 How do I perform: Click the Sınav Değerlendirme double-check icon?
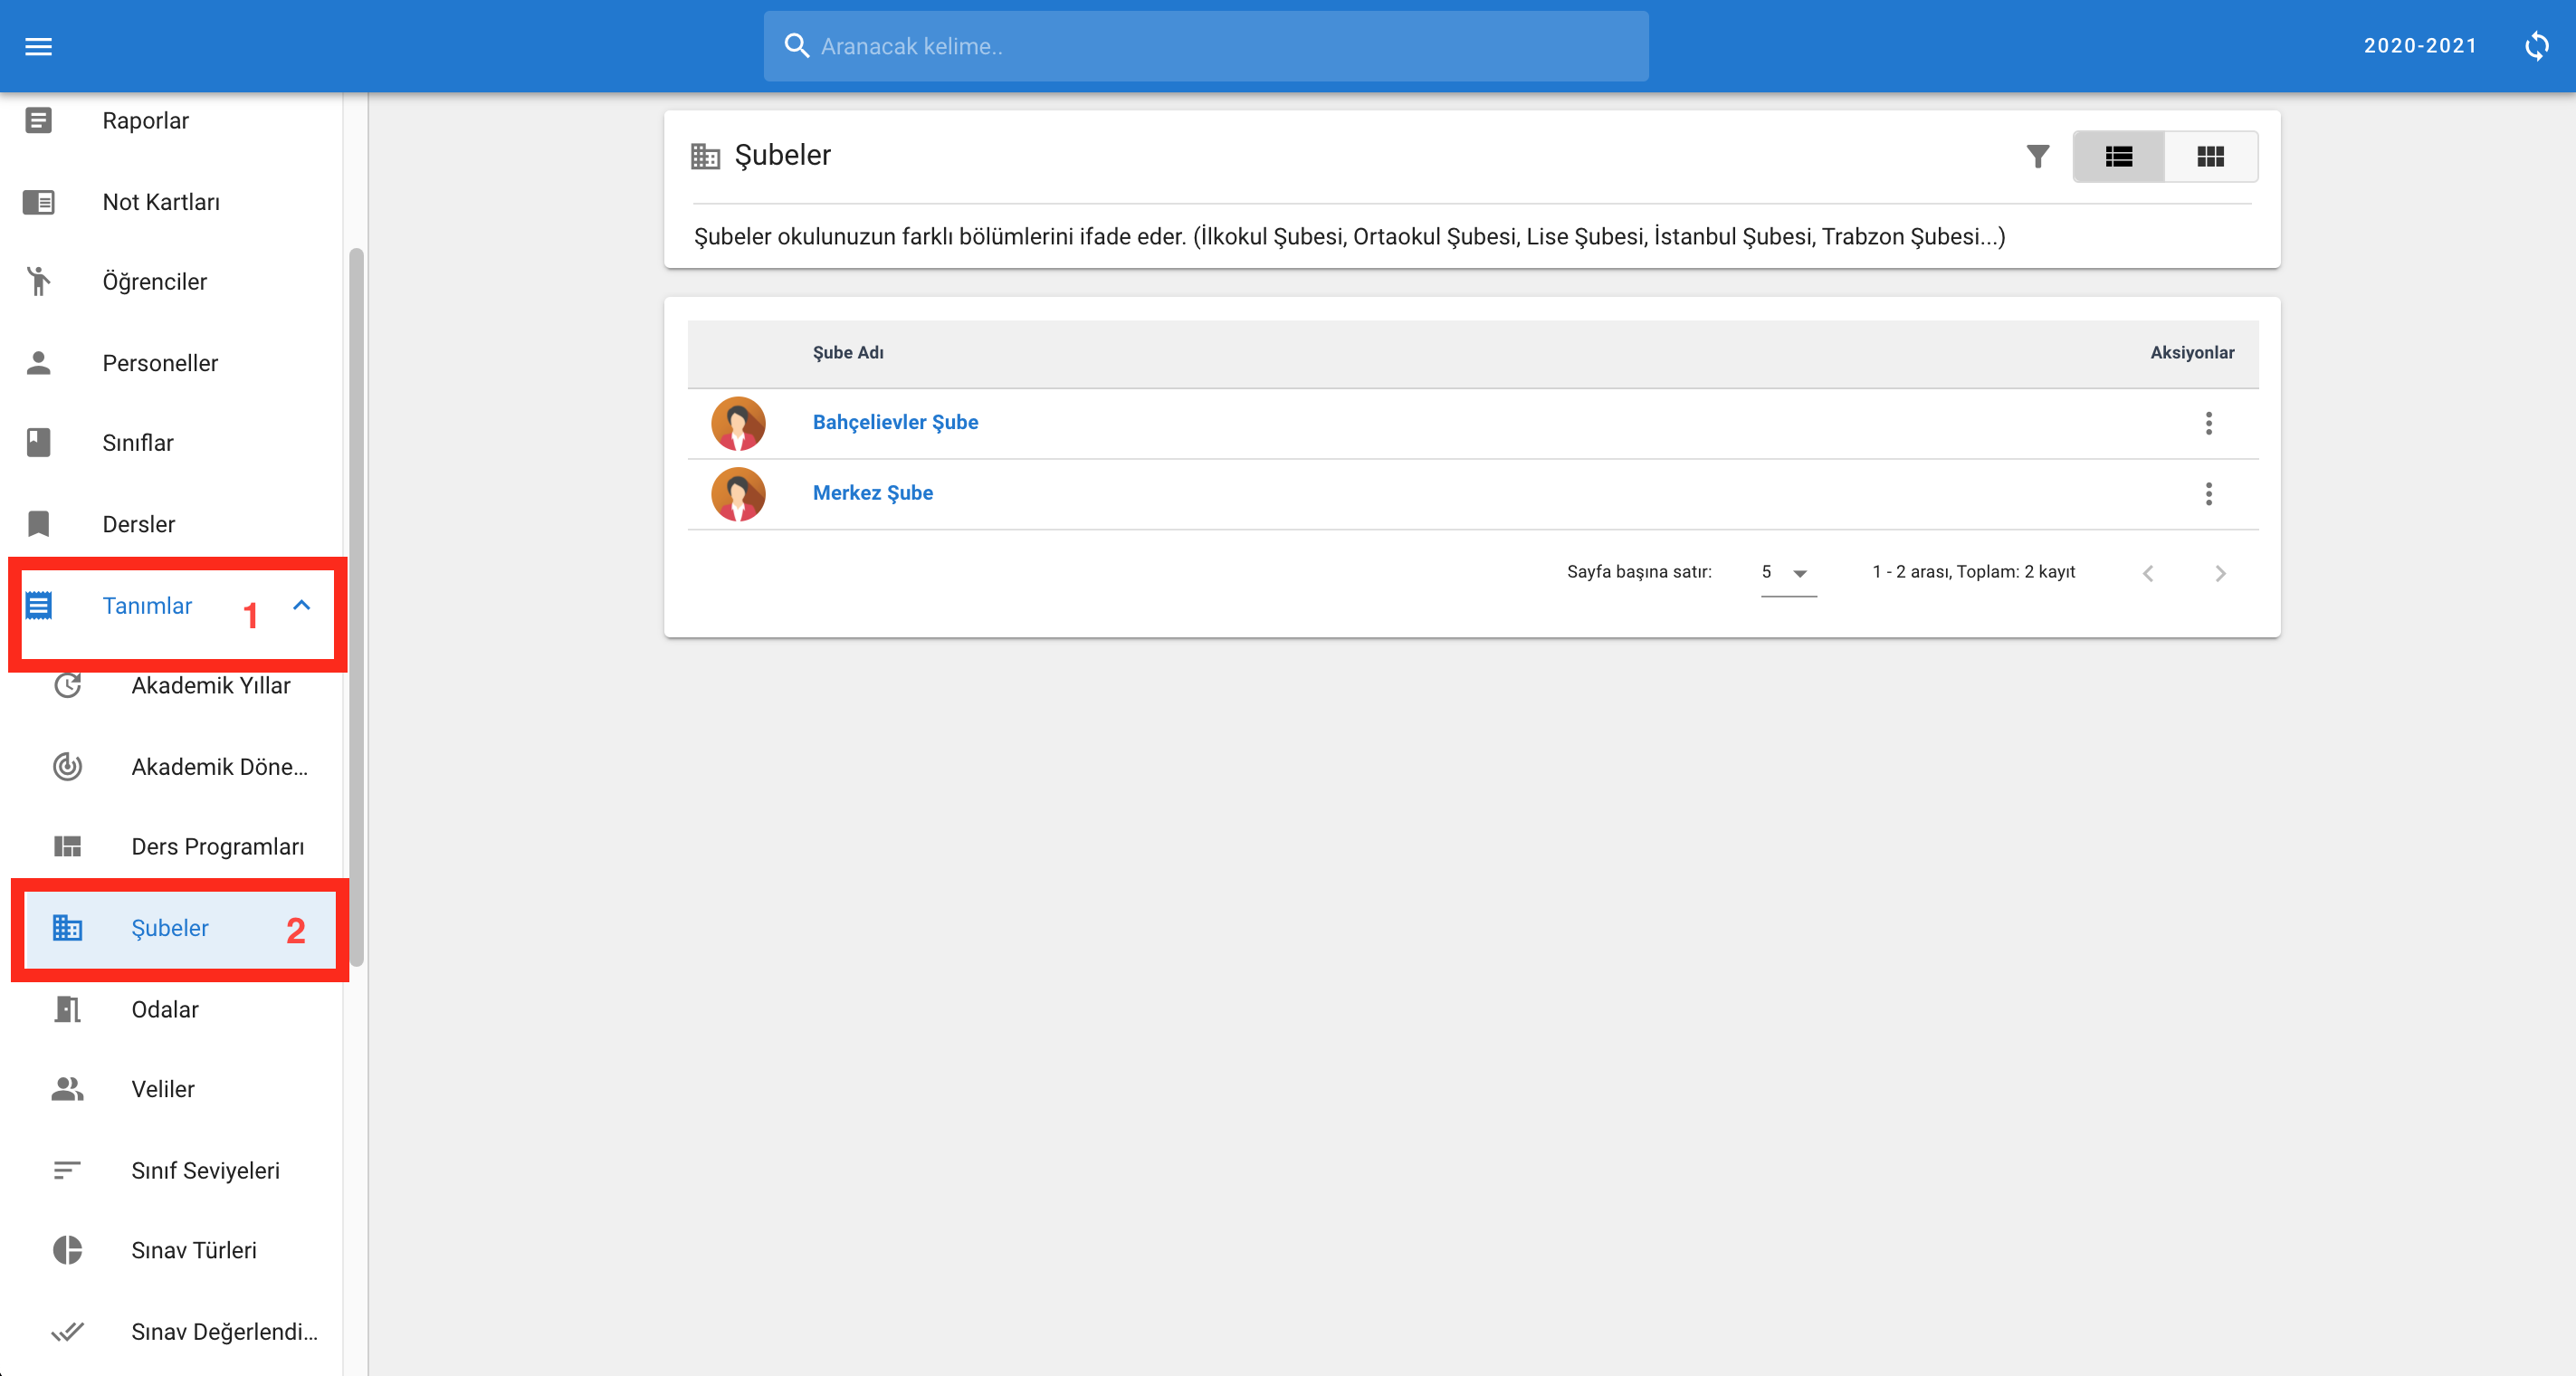tap(67, 1331)
